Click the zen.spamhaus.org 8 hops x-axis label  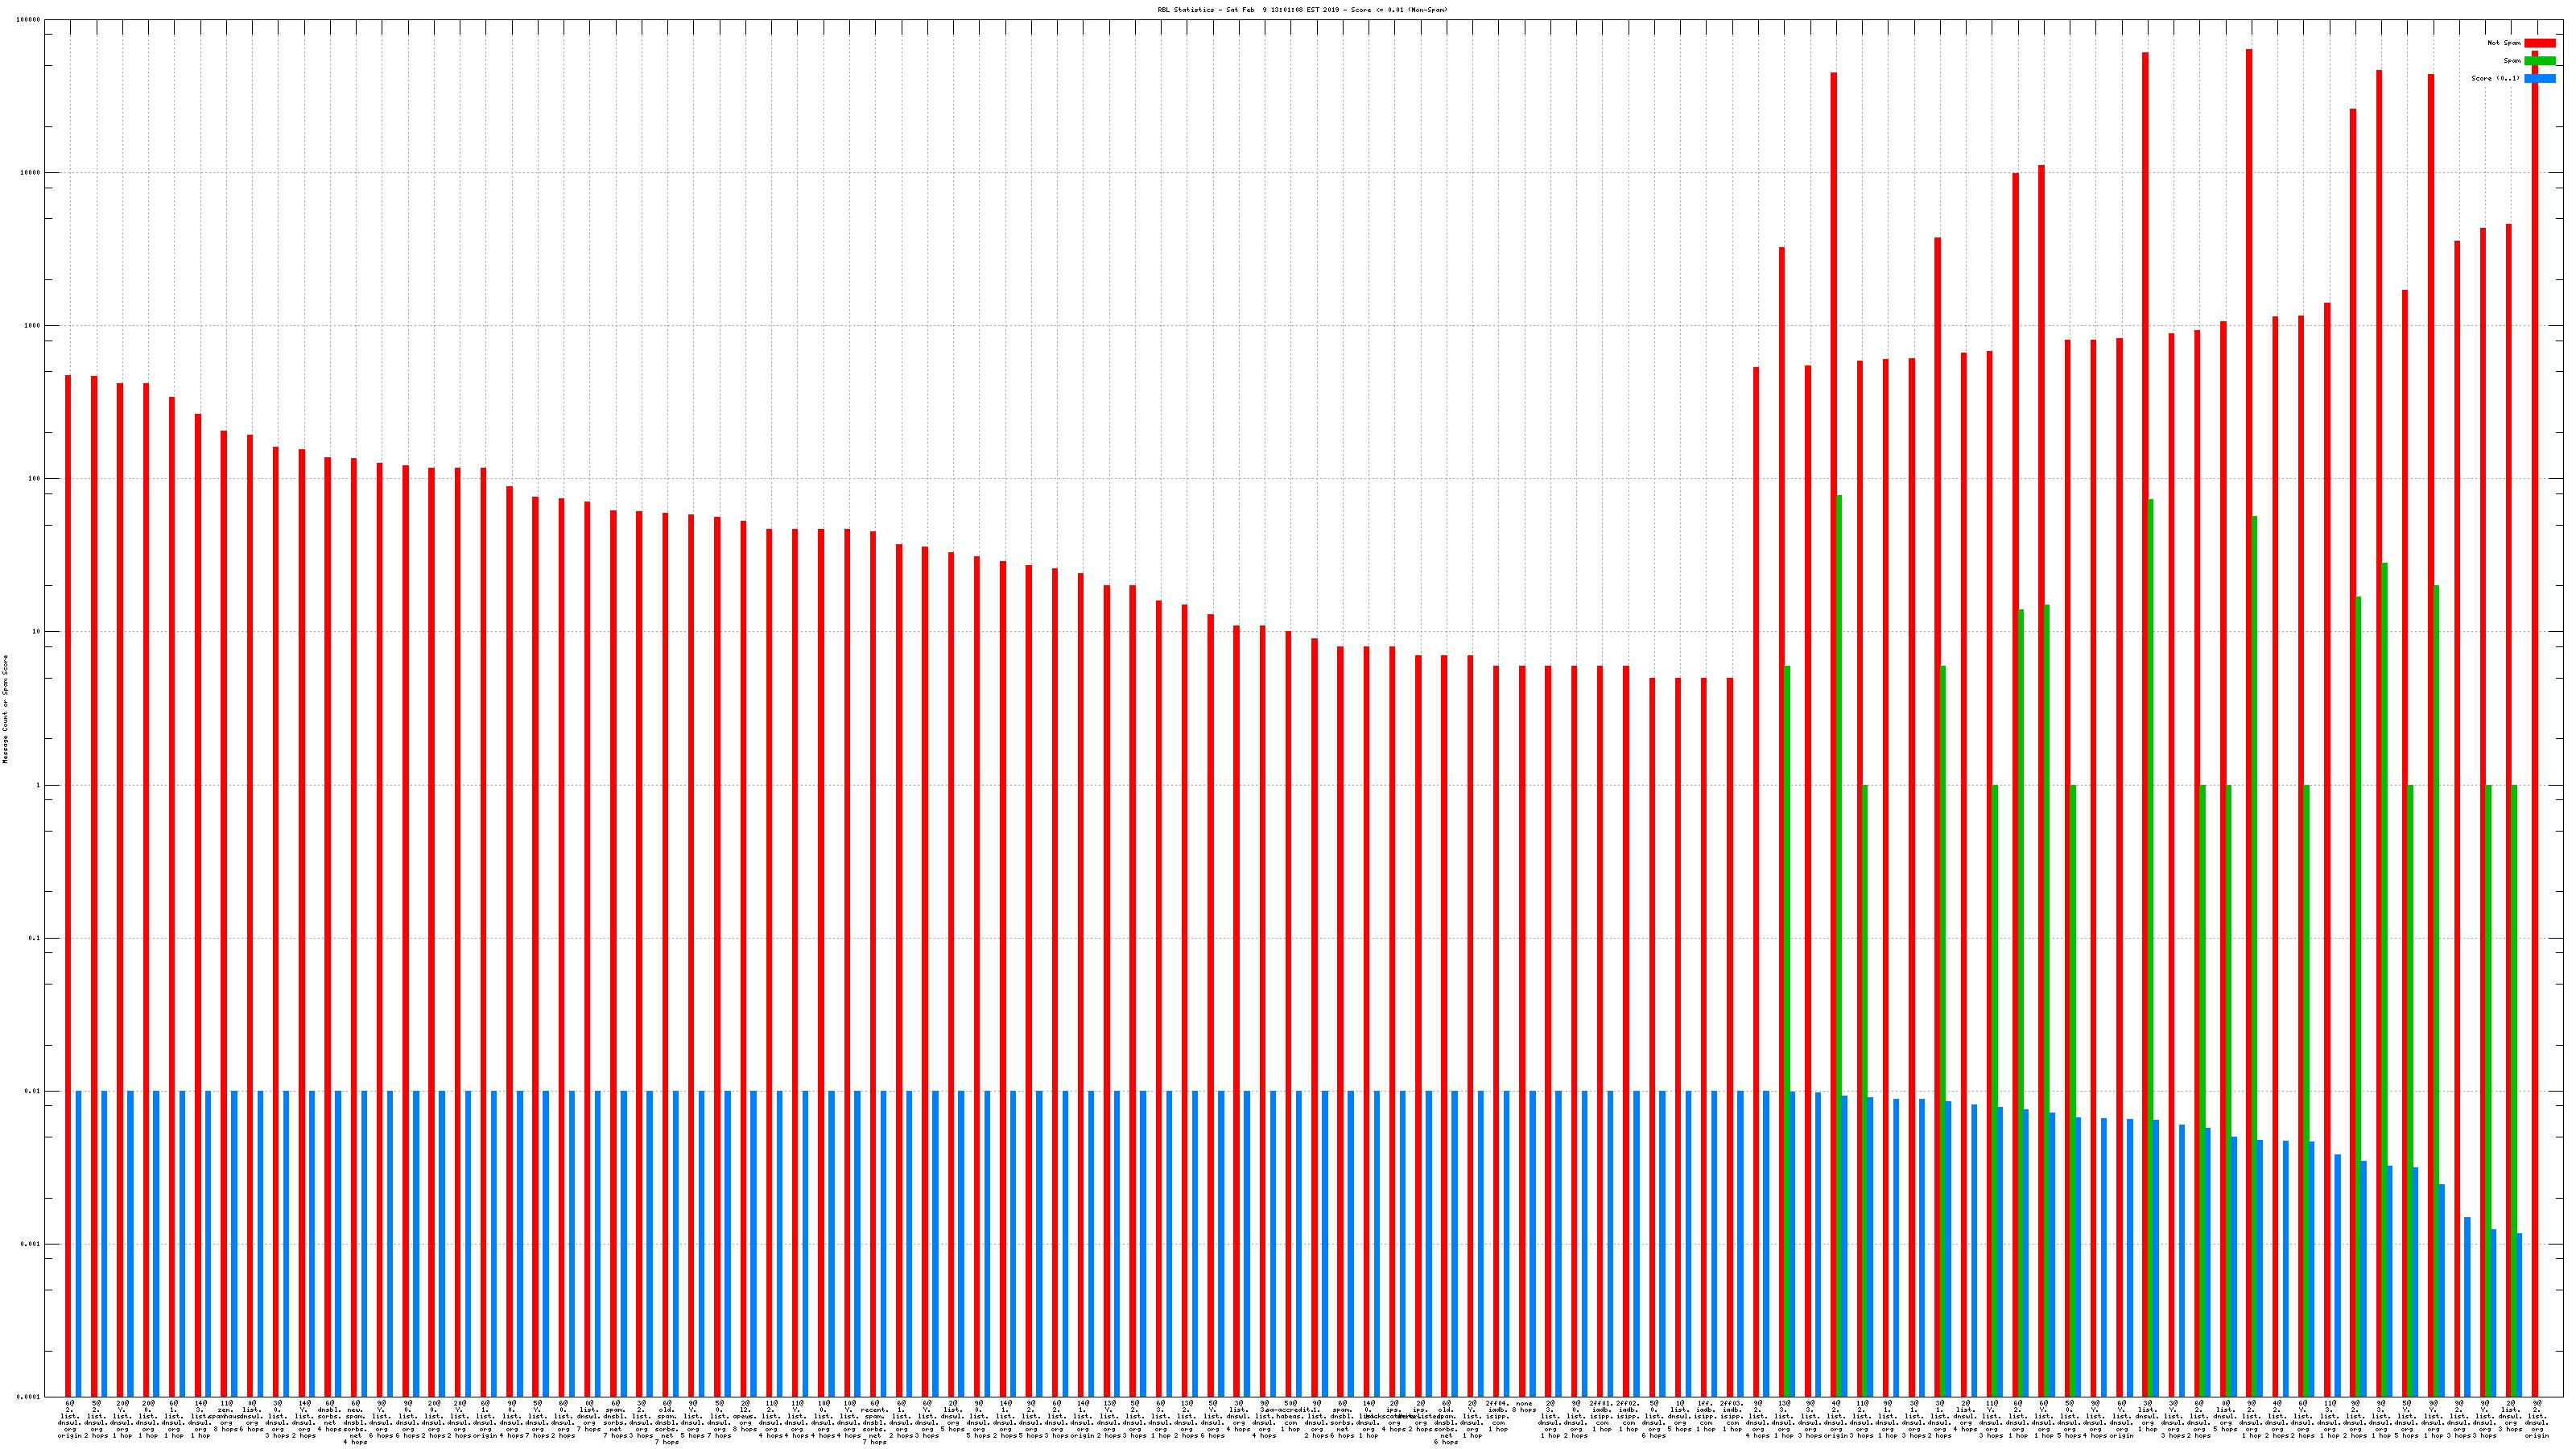point(226,1416)
